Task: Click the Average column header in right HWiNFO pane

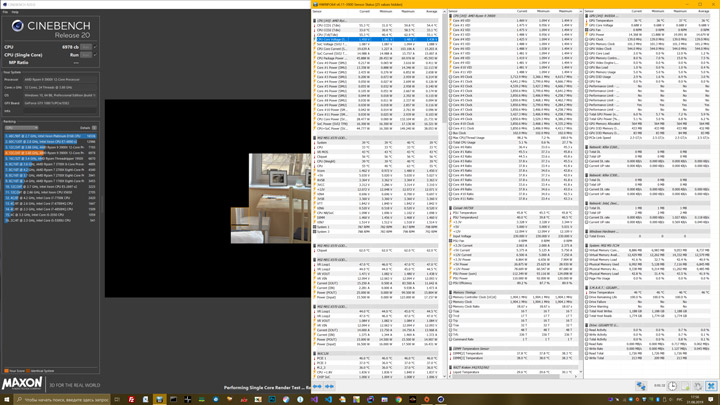Action: coord(703,11)
